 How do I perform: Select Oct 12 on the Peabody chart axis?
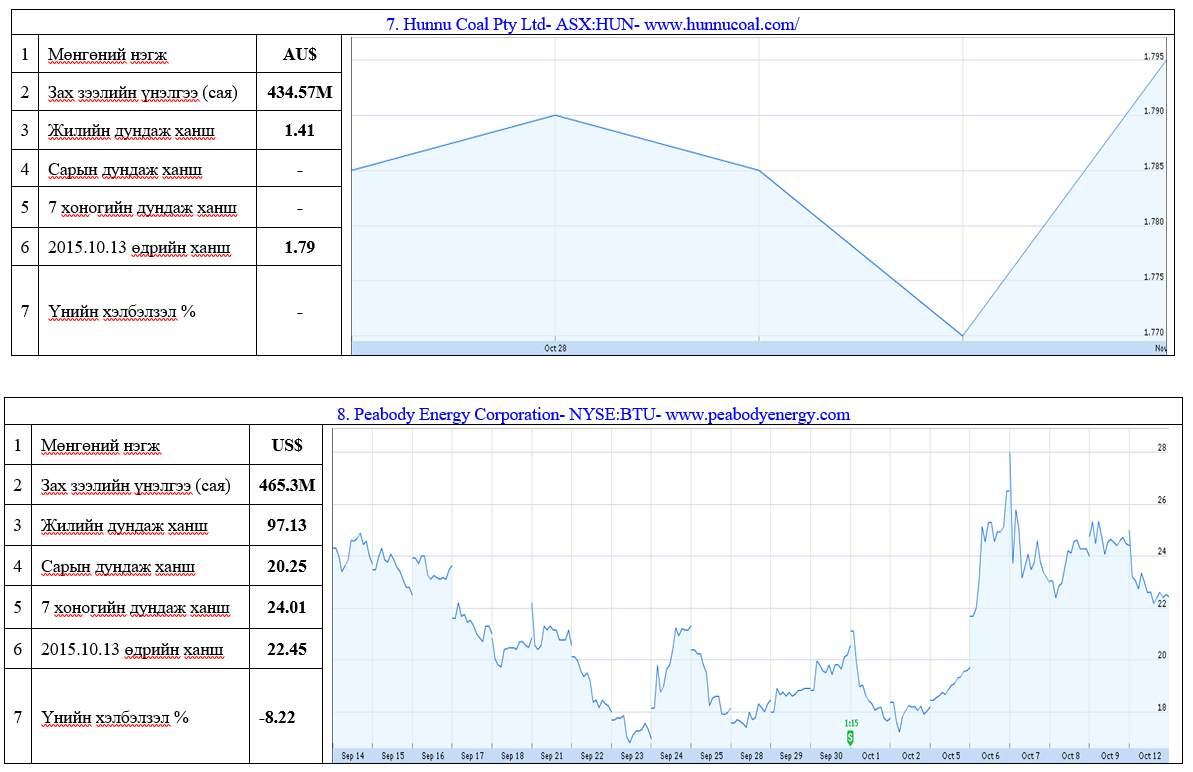pos(1150,756)
